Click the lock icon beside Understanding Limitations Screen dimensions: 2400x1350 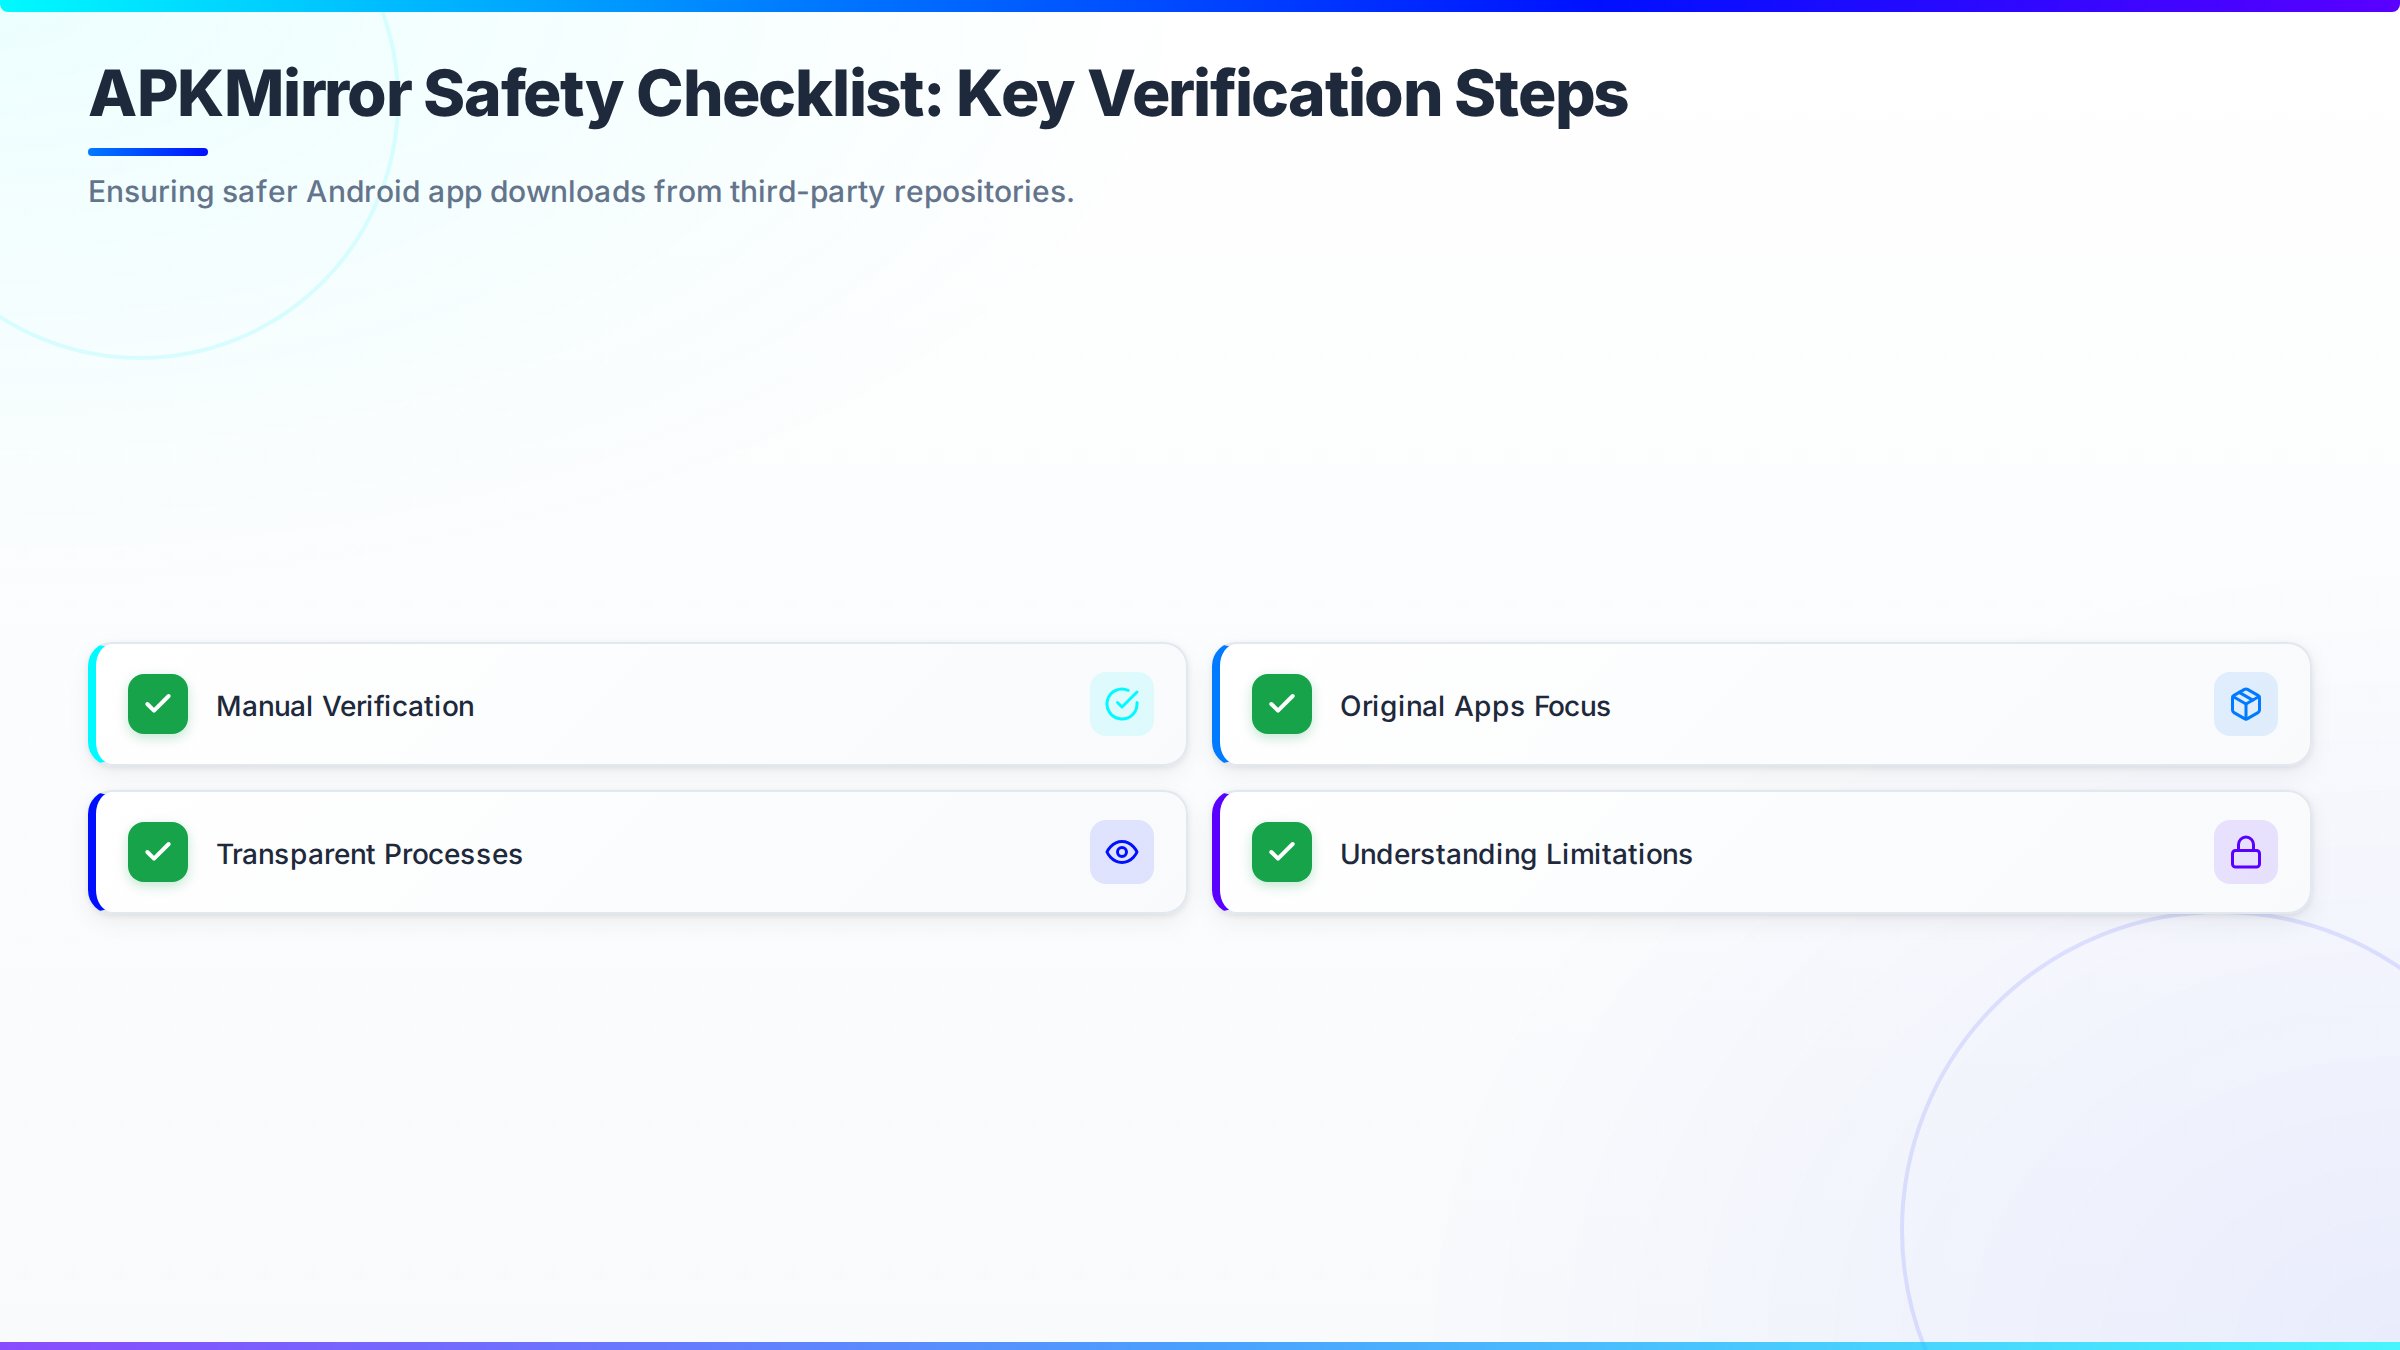[2245, 852]
